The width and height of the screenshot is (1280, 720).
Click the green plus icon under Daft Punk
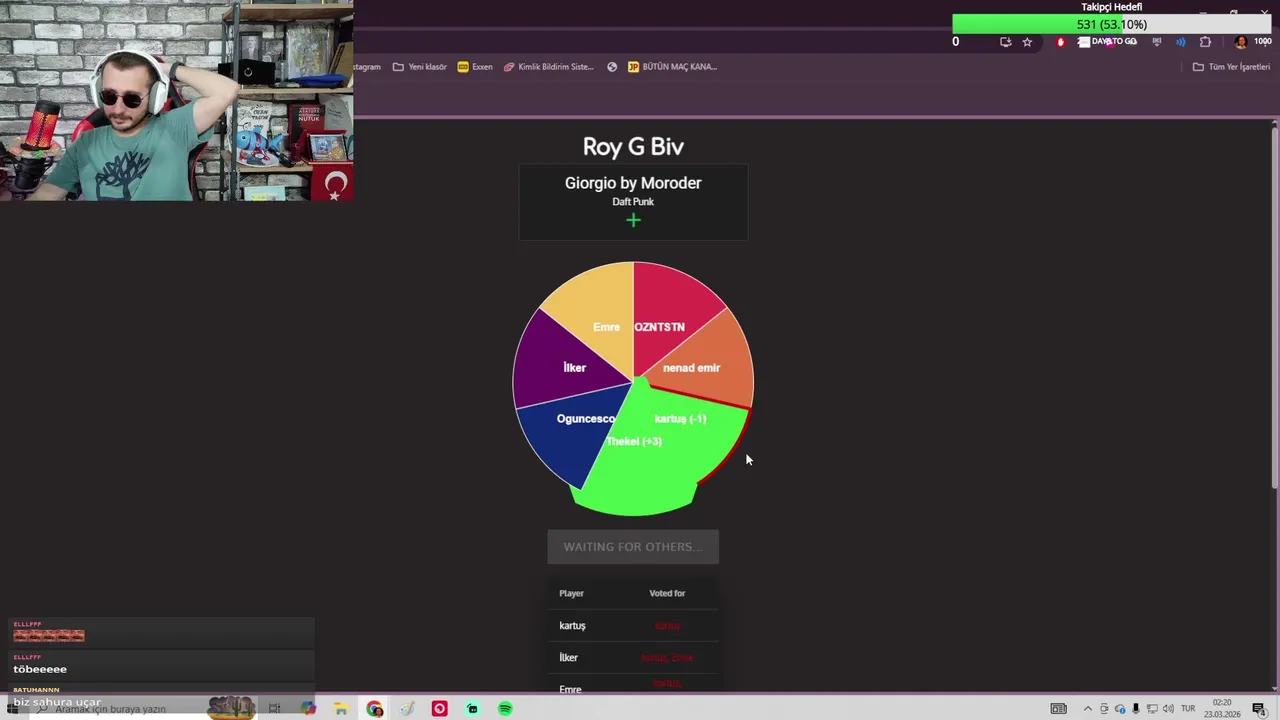[x=633, y=220]
